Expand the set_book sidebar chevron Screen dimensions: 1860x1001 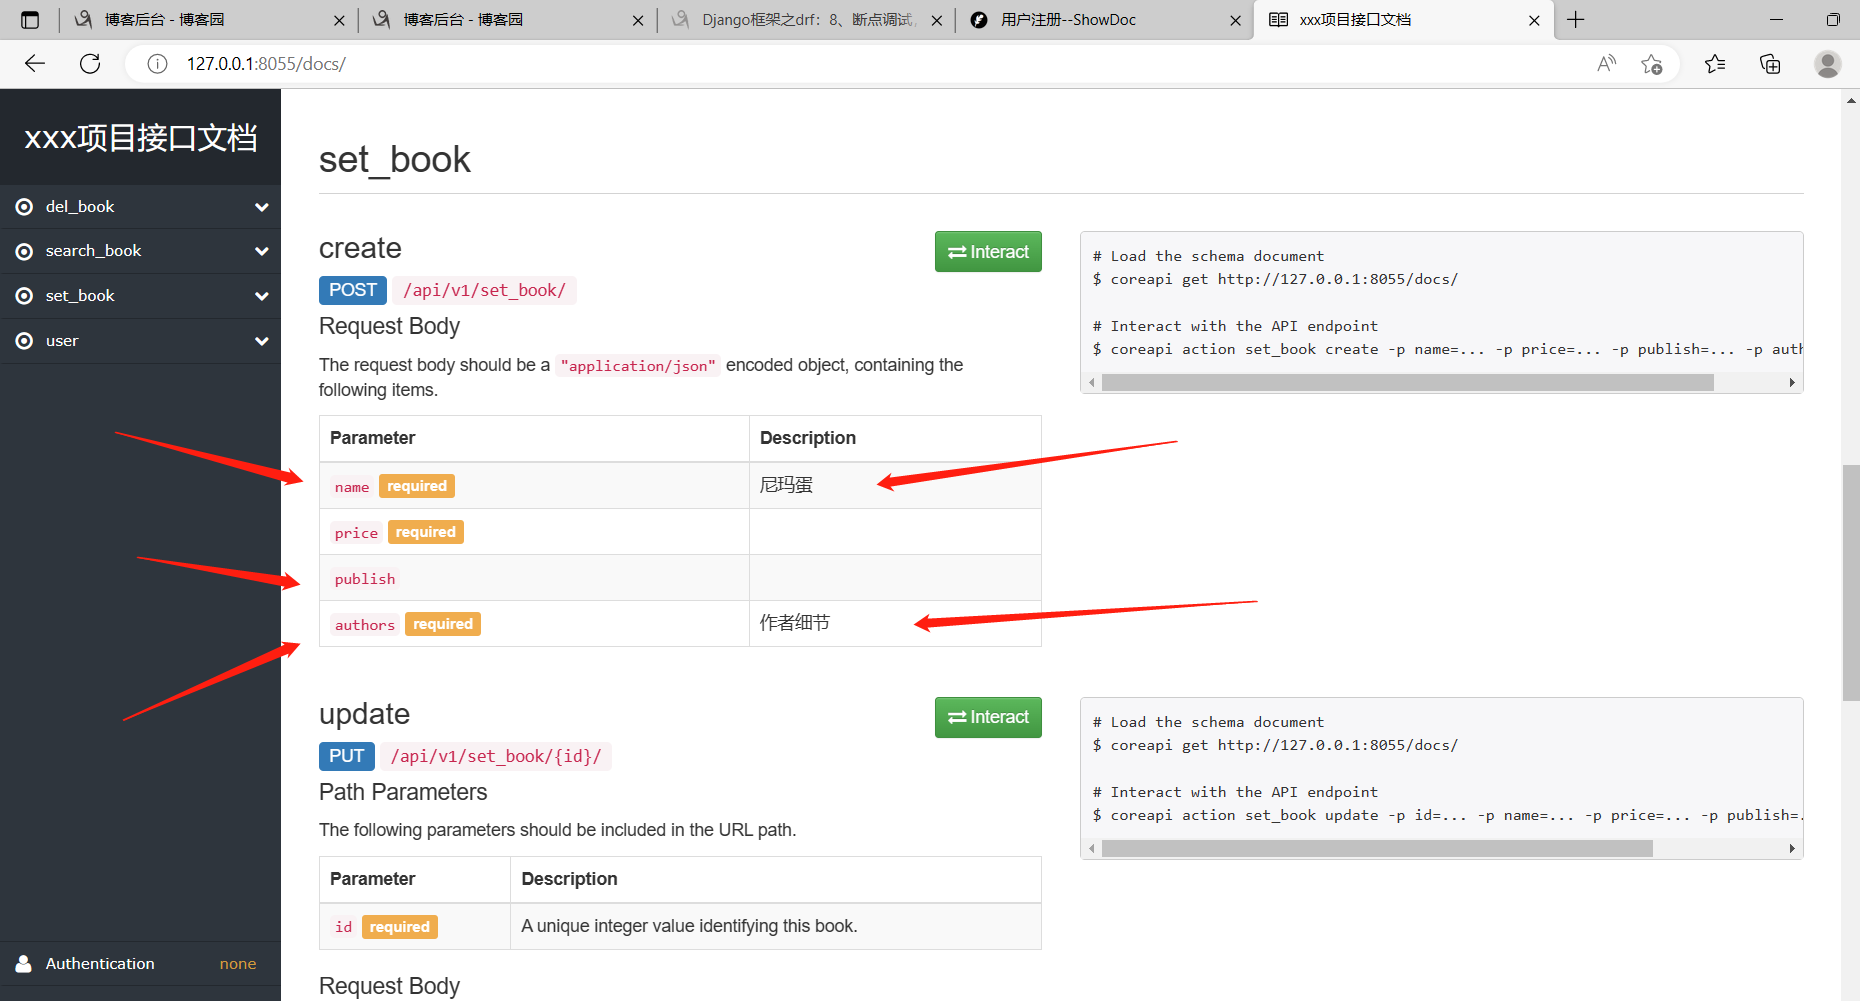[262, 296]
